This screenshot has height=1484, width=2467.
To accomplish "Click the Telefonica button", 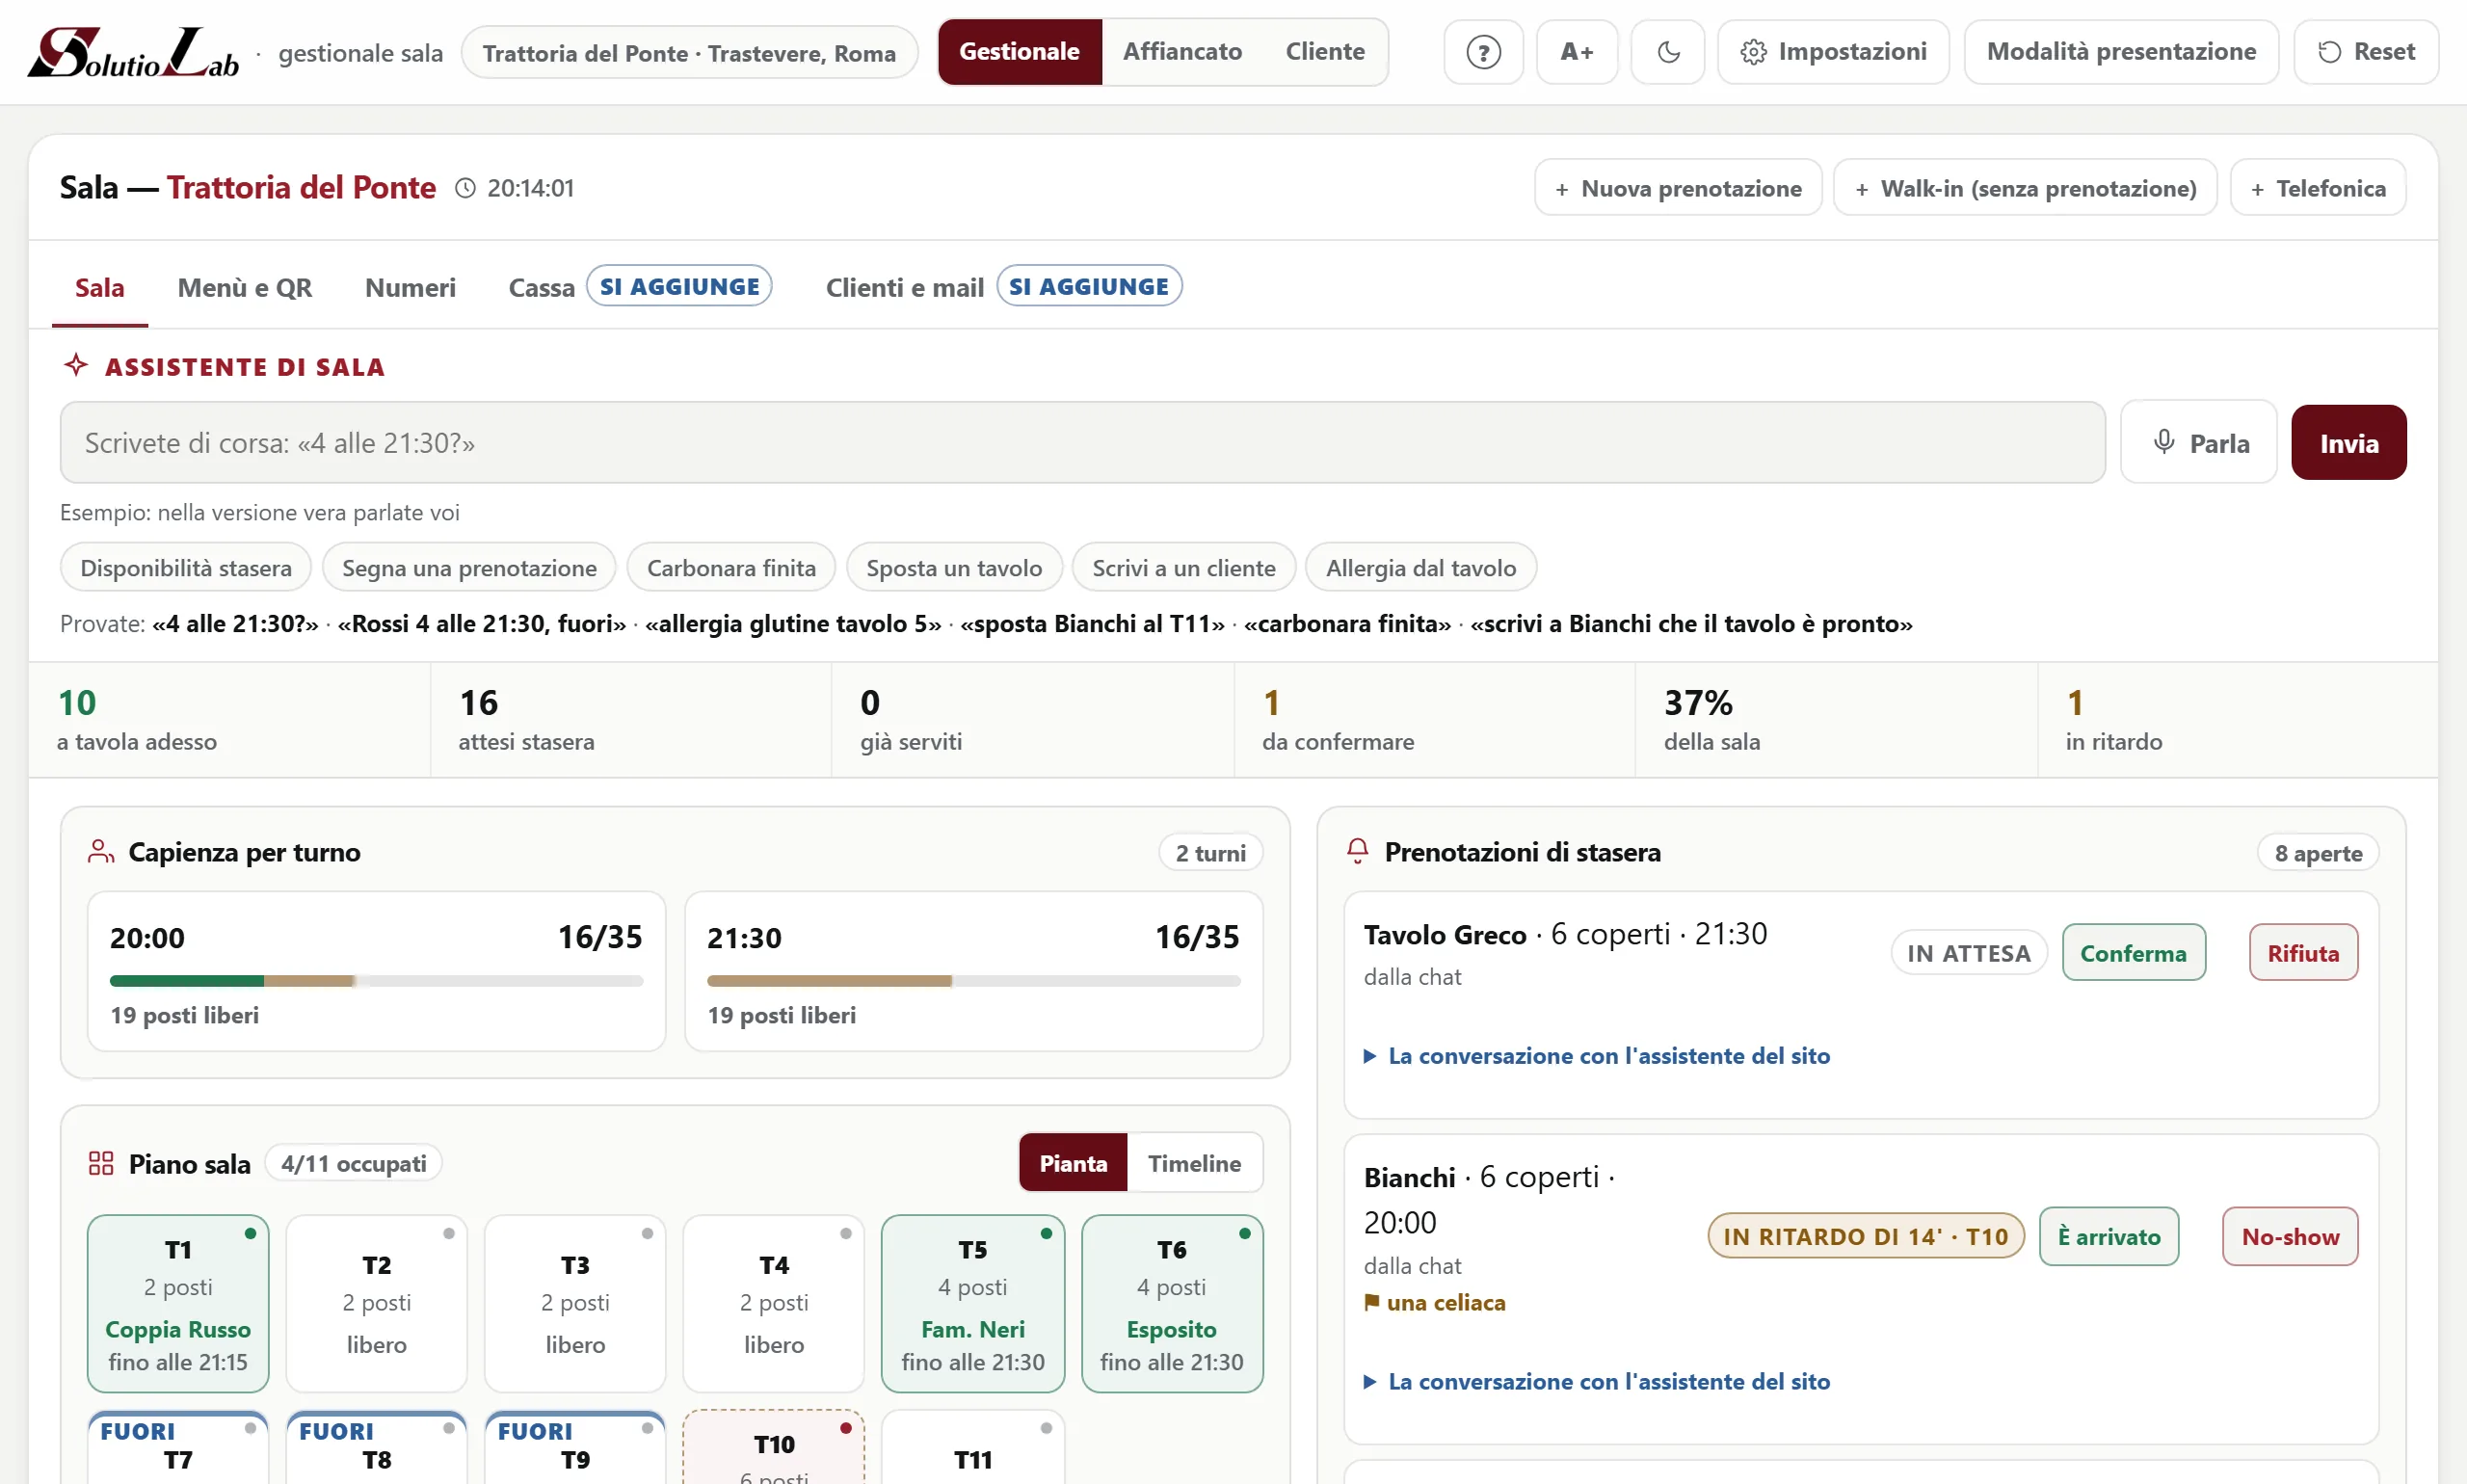I will [2318, 188].
